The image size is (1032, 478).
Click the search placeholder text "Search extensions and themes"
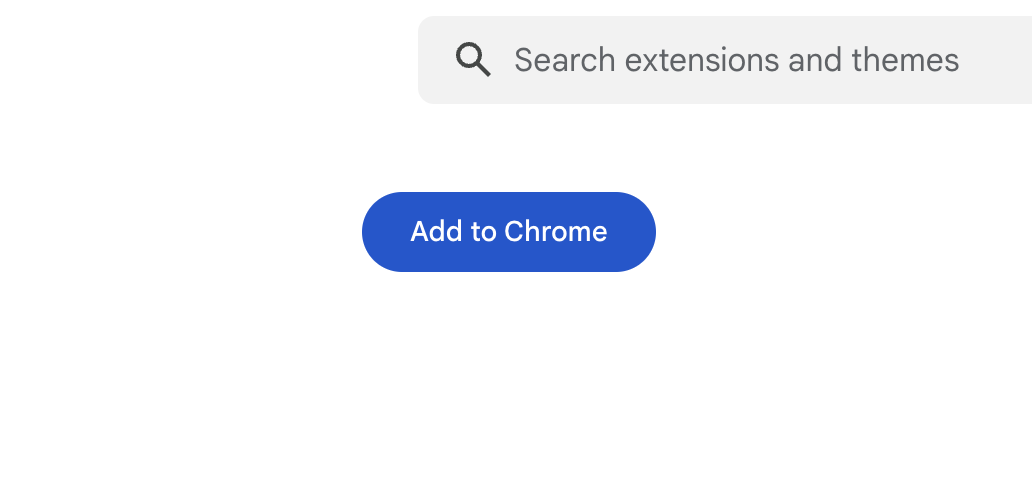click(x=736, y=60)
